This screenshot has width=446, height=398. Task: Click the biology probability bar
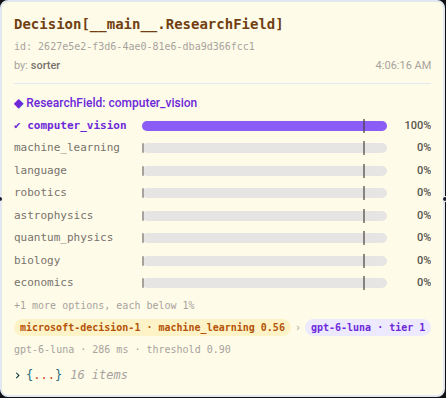click(264, 261)
